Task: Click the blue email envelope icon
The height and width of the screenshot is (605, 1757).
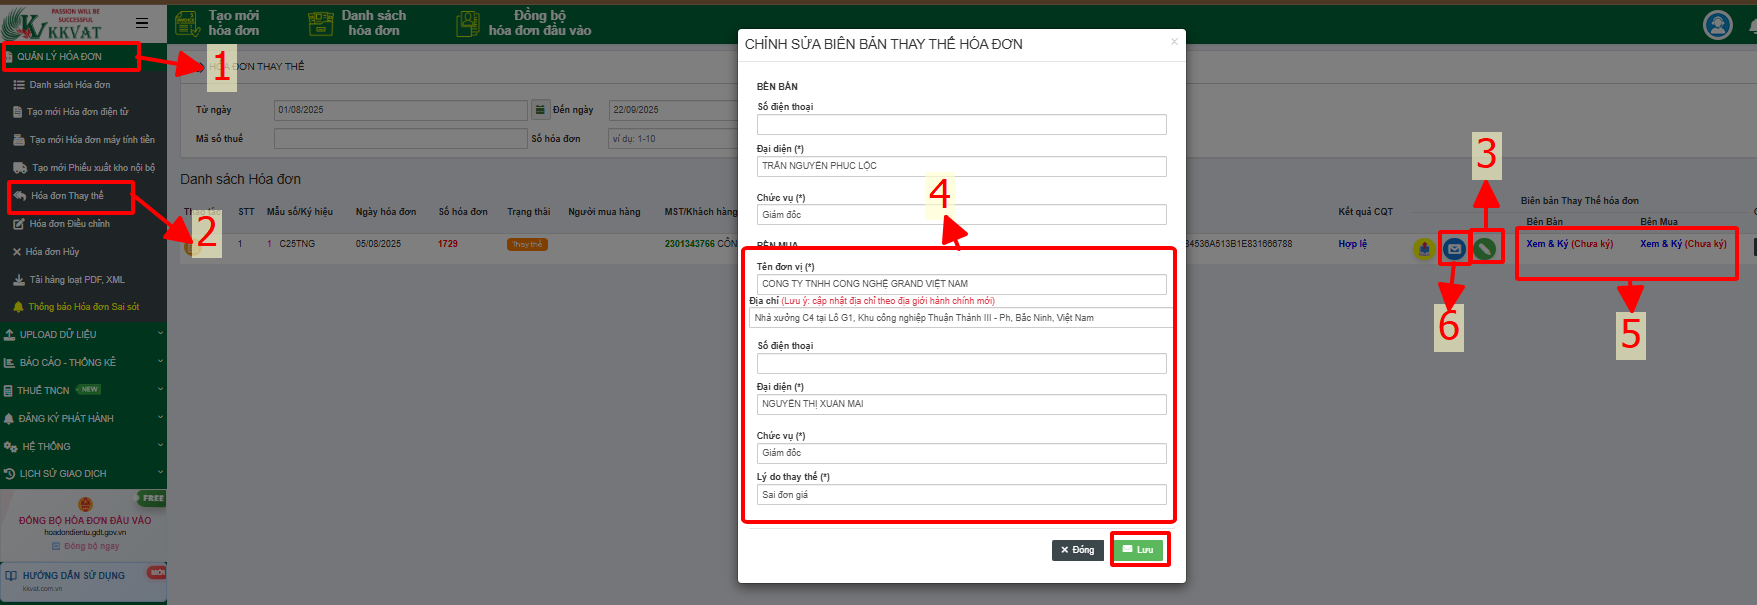Action: [1454, 248]
